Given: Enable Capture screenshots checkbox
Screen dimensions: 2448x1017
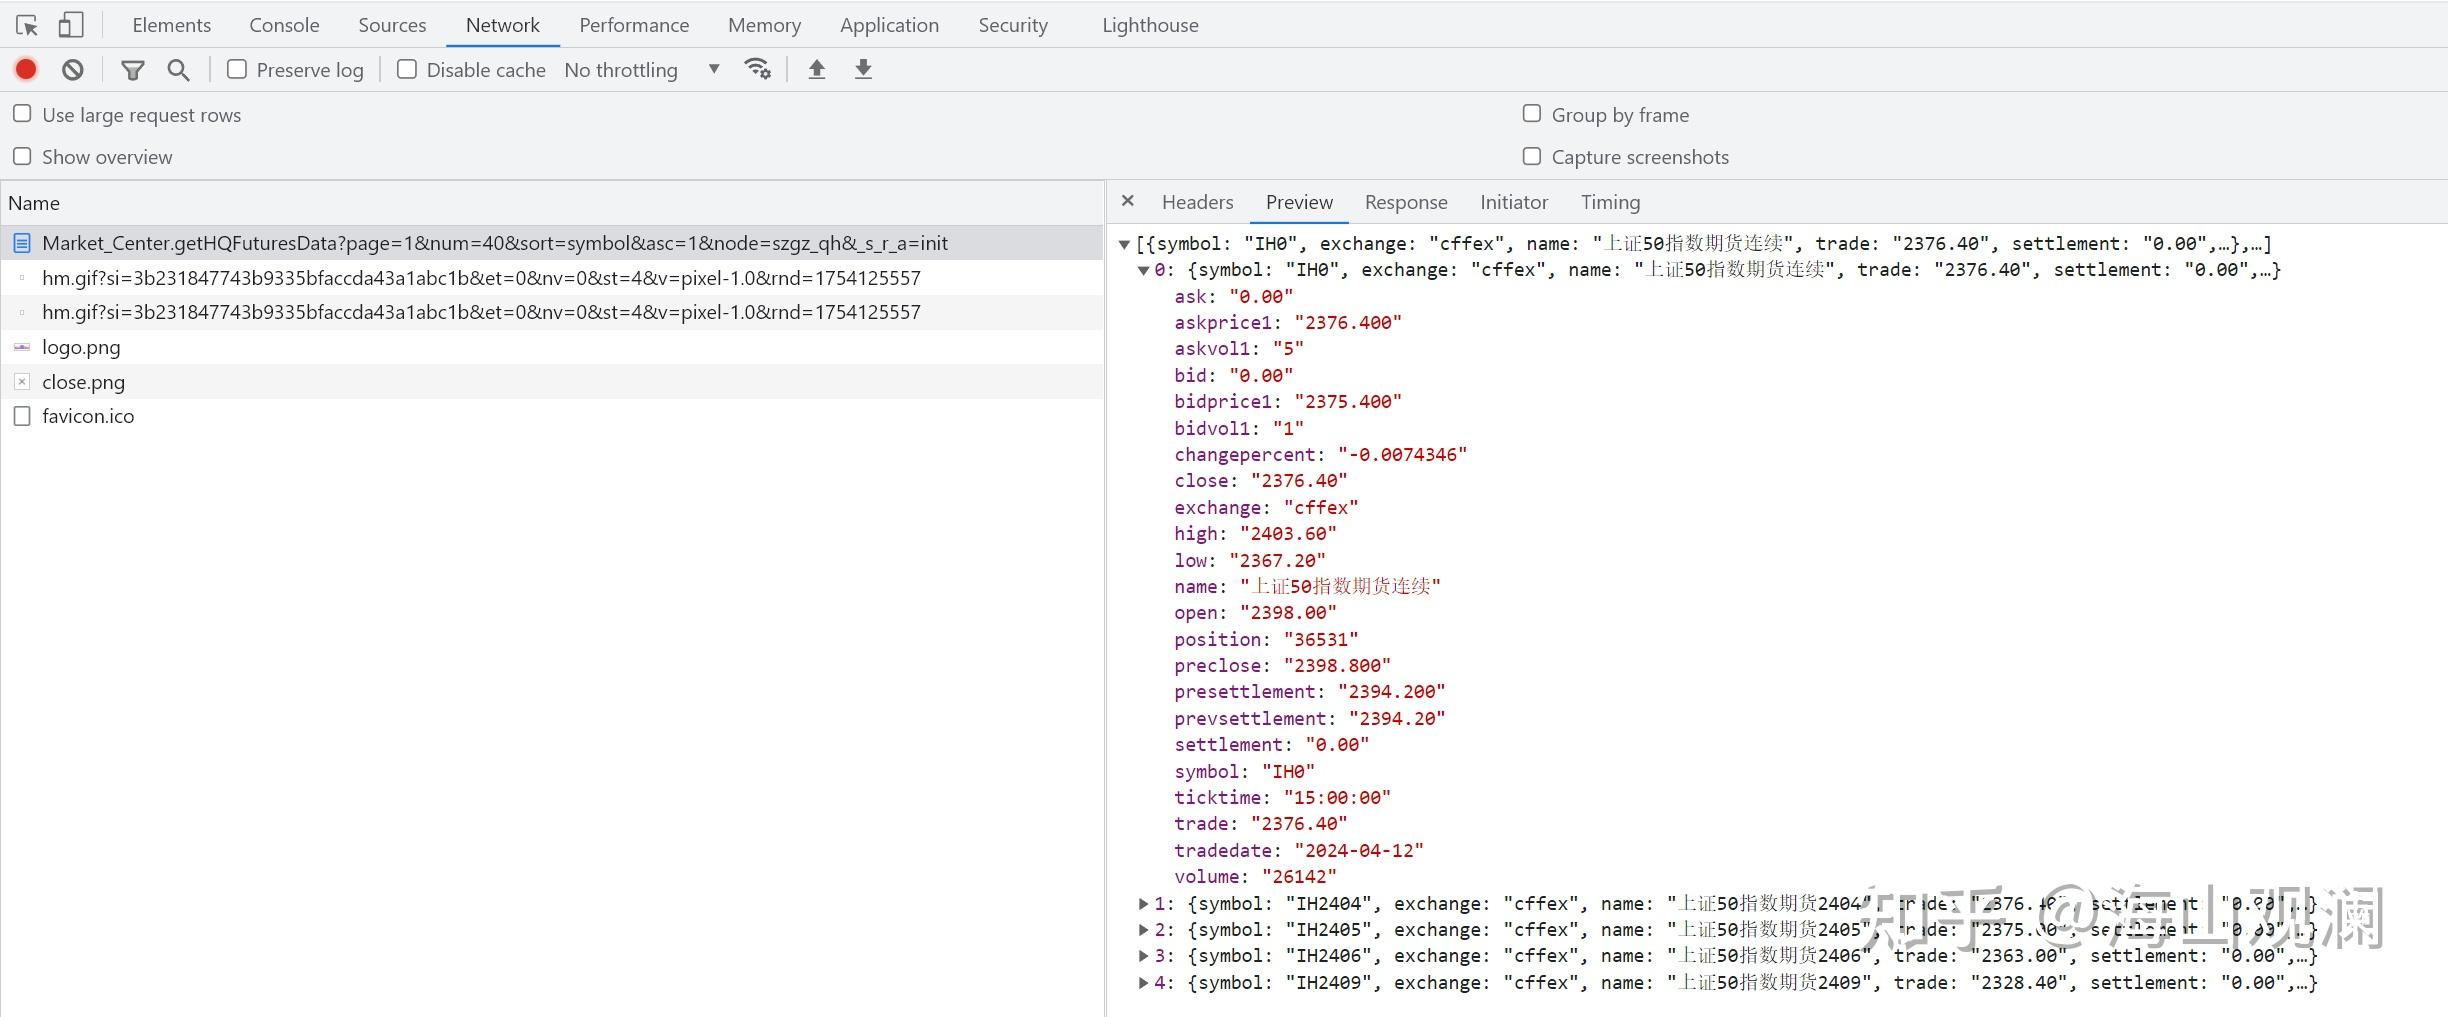Looking at the screenshot, I should (x=1531, y=156).
